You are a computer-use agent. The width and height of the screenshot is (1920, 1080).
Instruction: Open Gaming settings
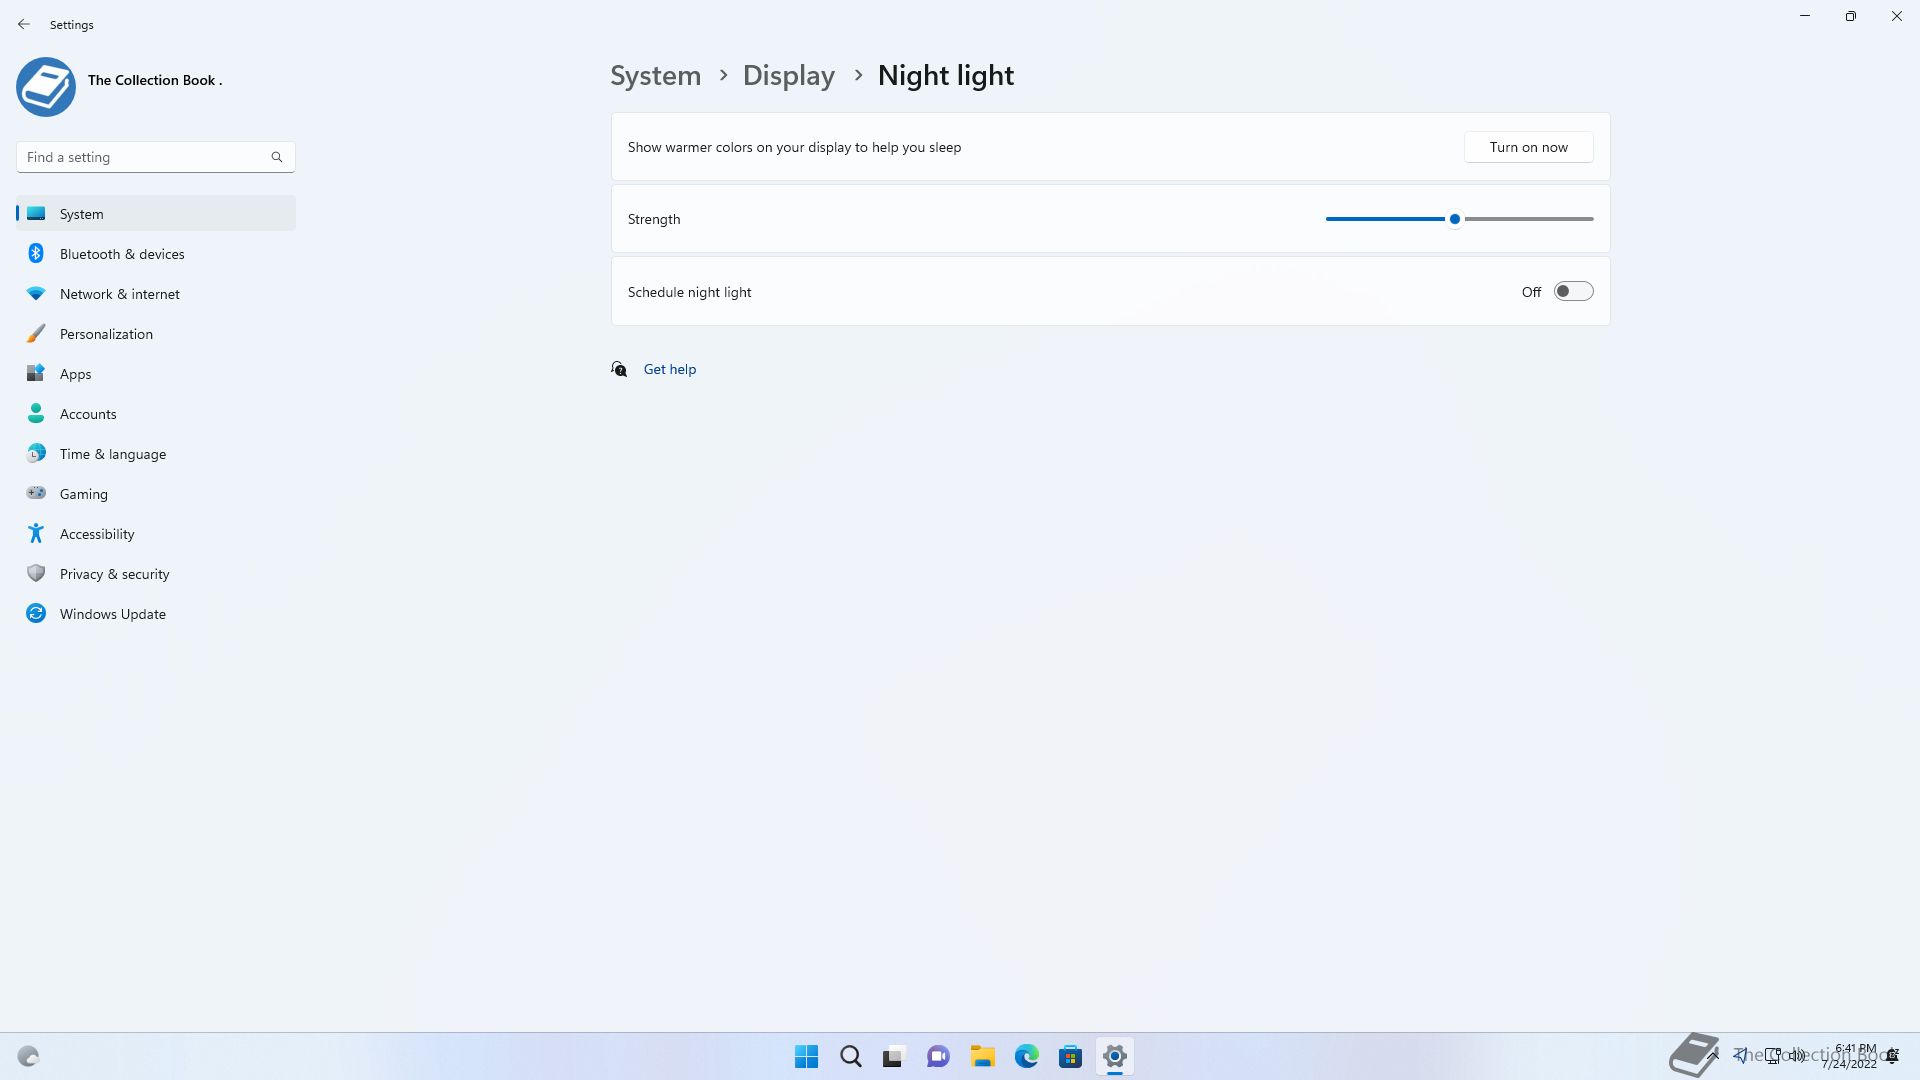tap(156, 493)
